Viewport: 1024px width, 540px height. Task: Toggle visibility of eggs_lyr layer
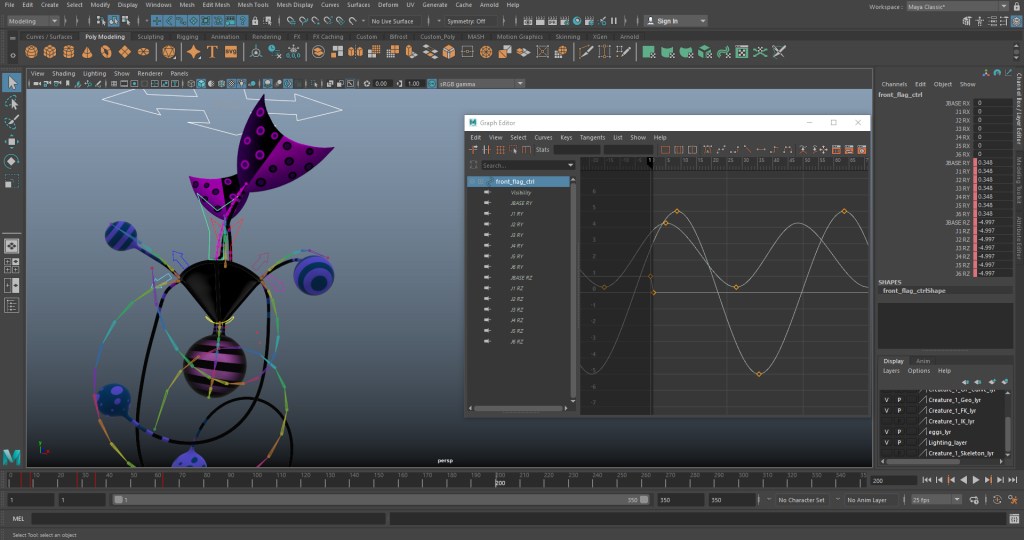(886, 432)
